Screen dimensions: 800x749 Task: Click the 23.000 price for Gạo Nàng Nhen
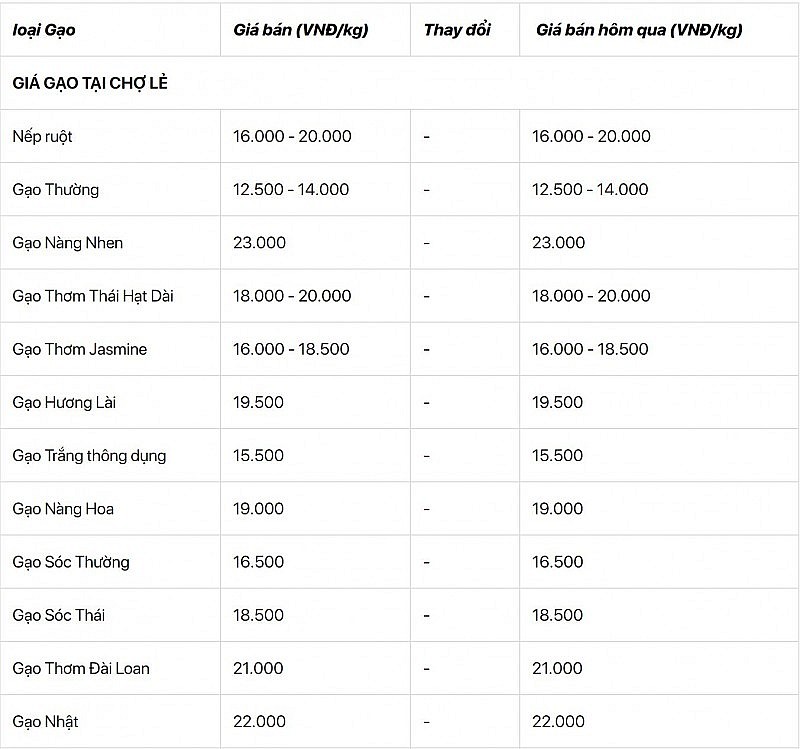coord(259,242)
